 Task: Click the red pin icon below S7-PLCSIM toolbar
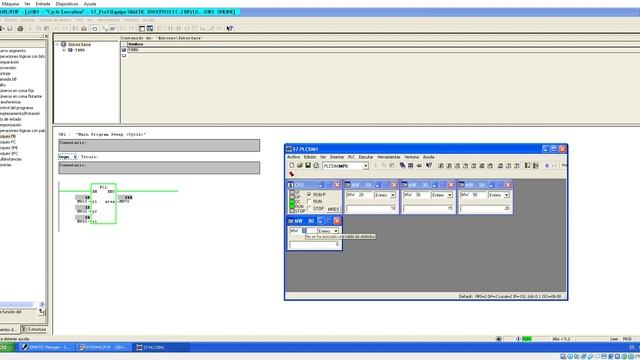click(x=291, y=174)
